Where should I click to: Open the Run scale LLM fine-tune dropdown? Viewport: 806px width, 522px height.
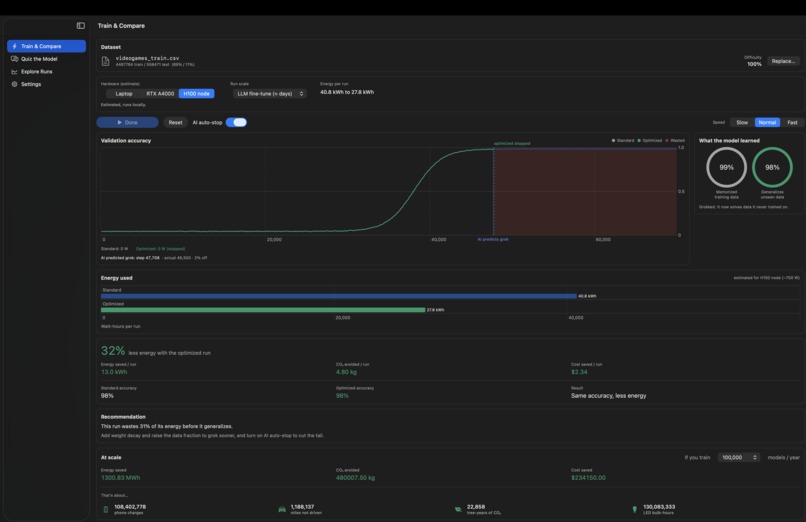tap(270, 94)
